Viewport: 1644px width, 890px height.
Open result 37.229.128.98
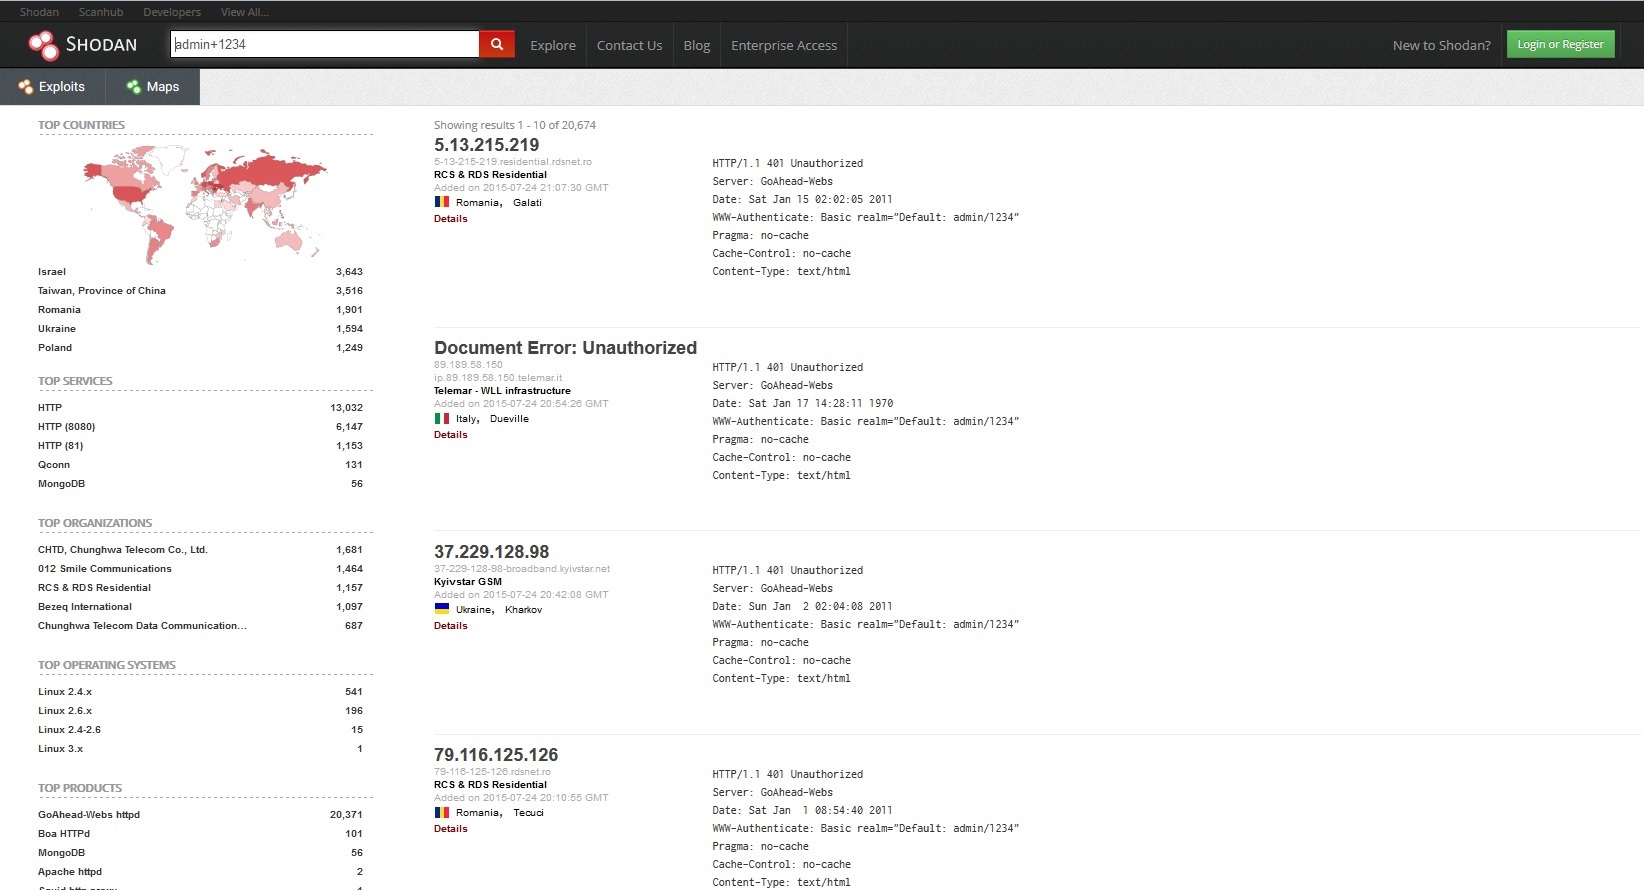click(x=491, y=552)
